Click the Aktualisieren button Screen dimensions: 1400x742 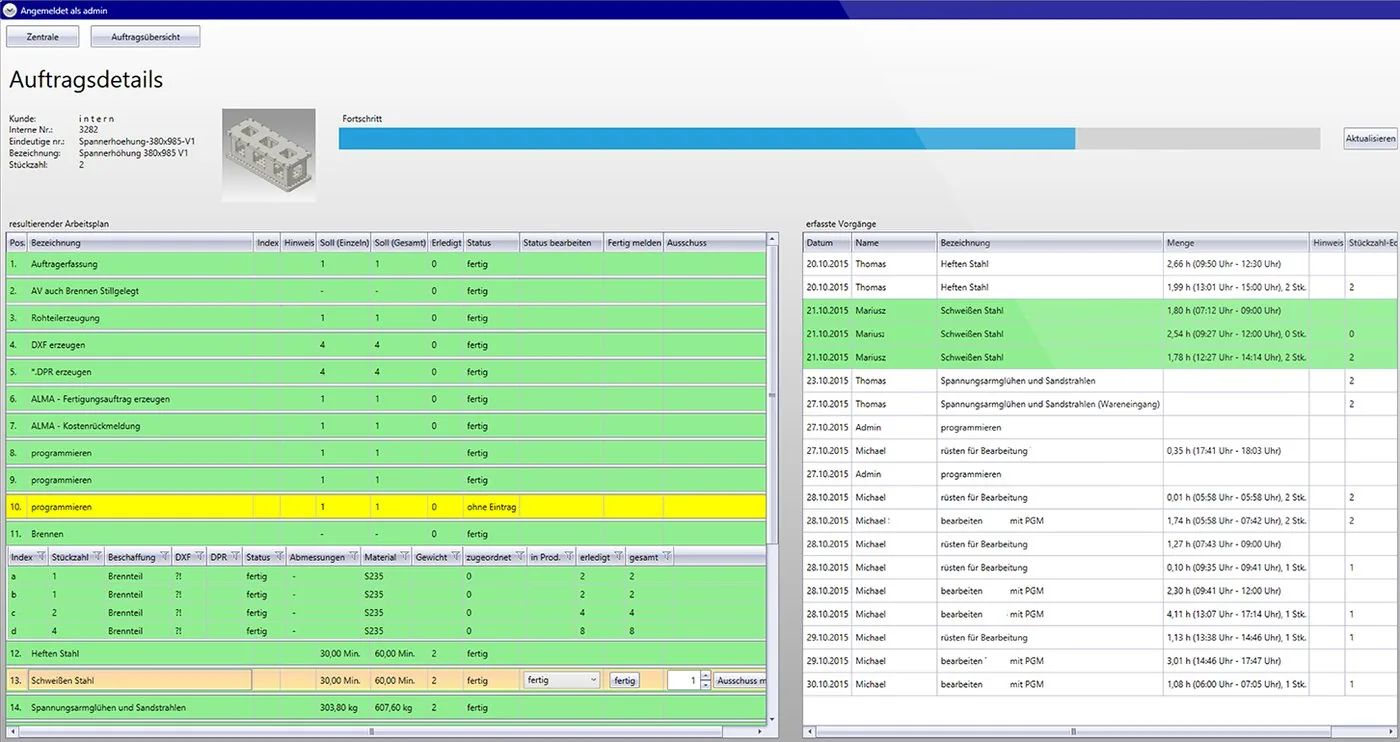1370,139
